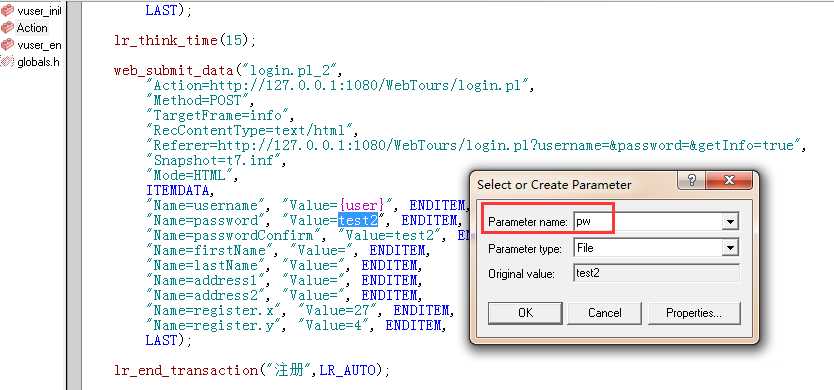Click the Original value field showing test2
The image size is (834, 390).
pos(656,273)
